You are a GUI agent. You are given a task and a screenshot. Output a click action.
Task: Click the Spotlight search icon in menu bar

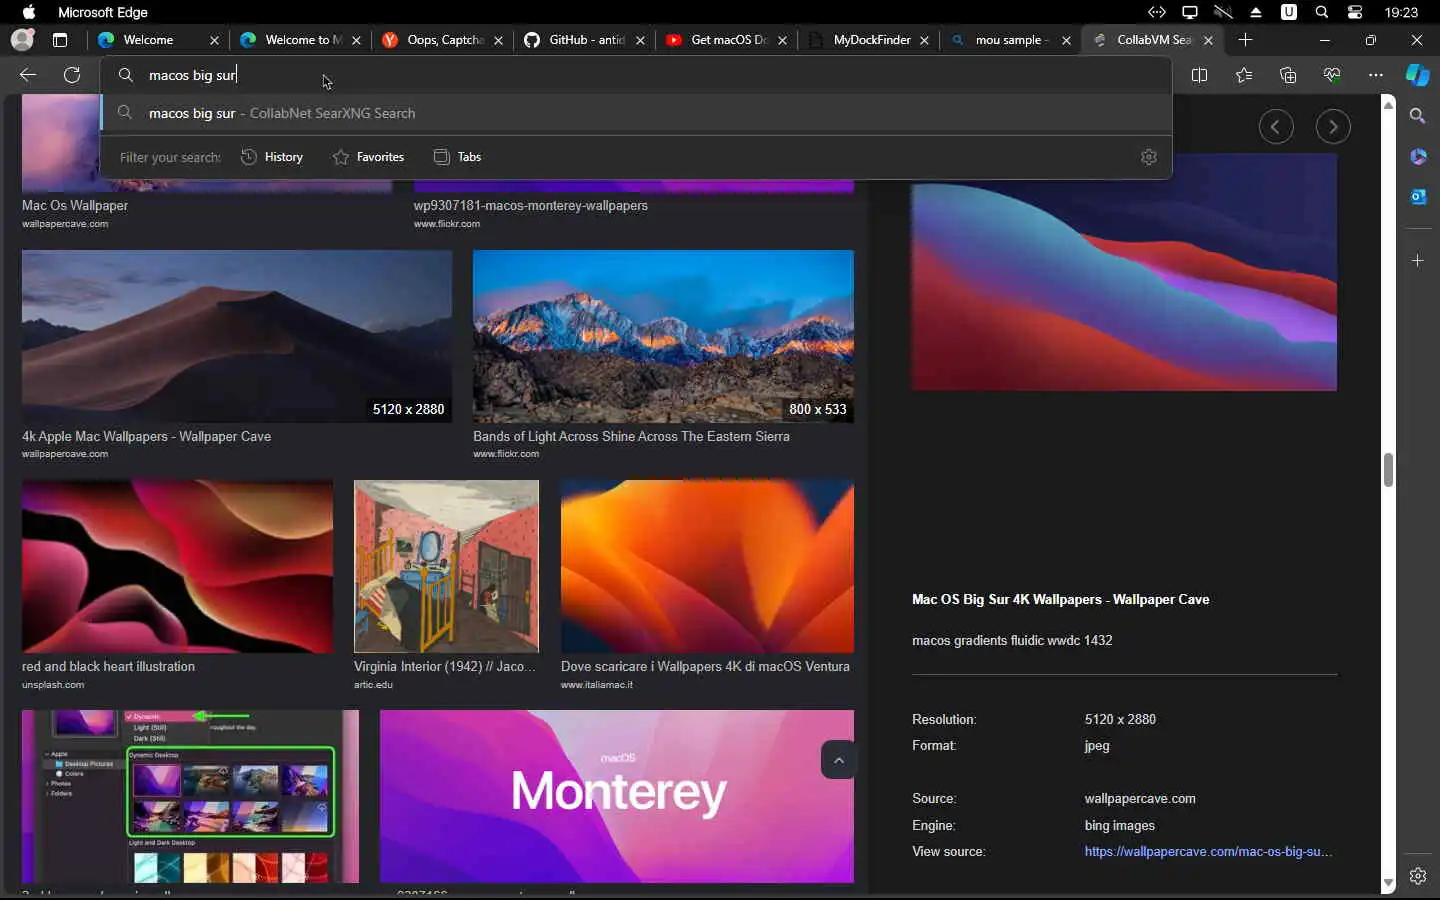(x=1322, y=12)
